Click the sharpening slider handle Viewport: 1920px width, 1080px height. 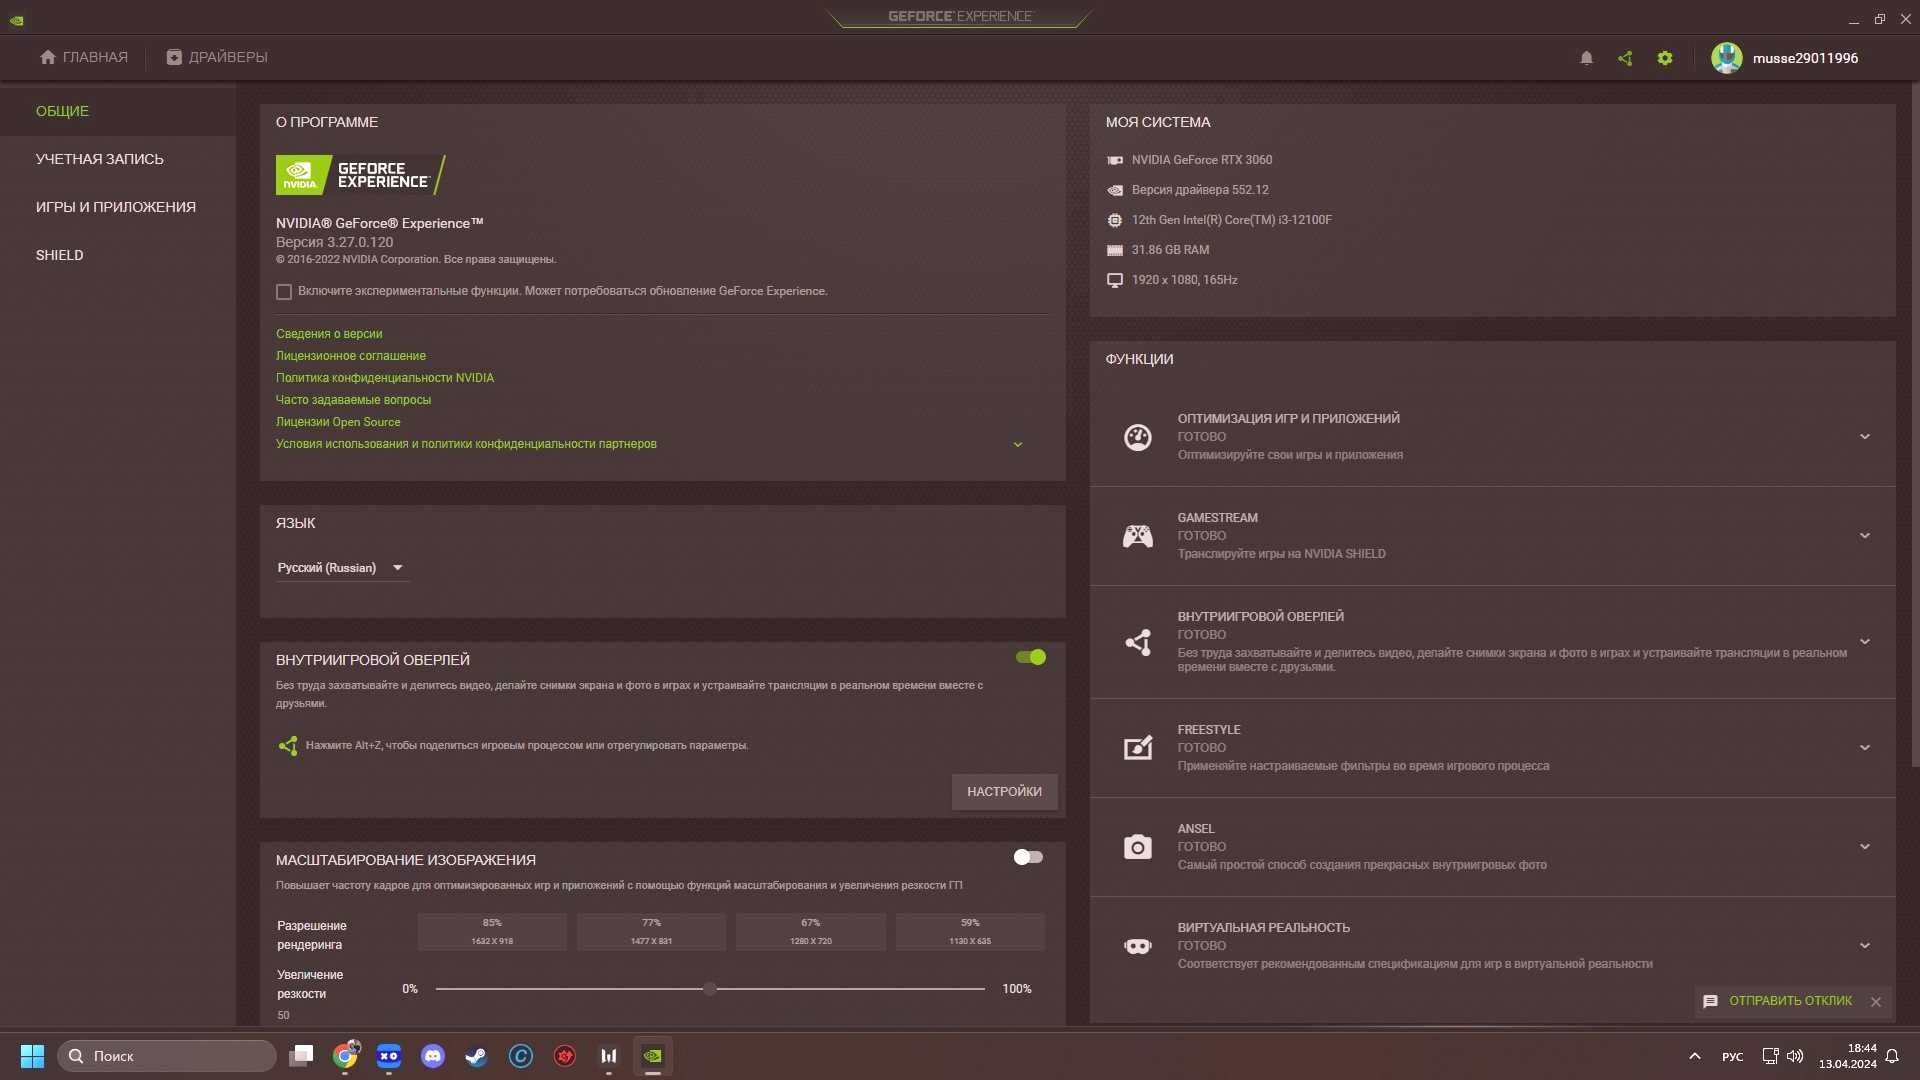coord(710,989)
